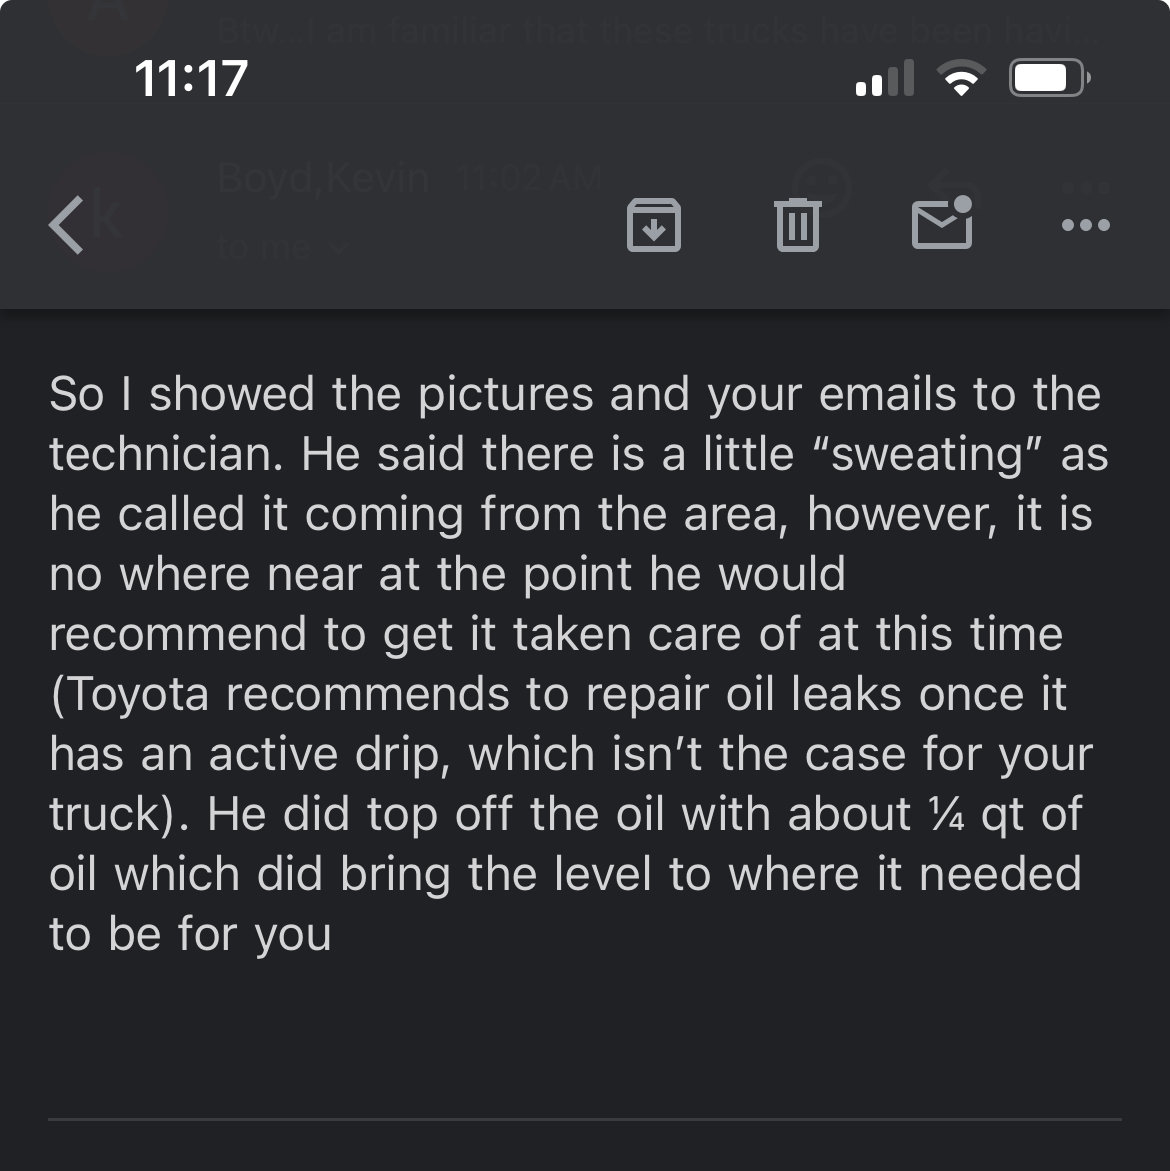Archive this email with the box icon
This screenshot has height=1171, width=1170.
click(x=653, y=225)
